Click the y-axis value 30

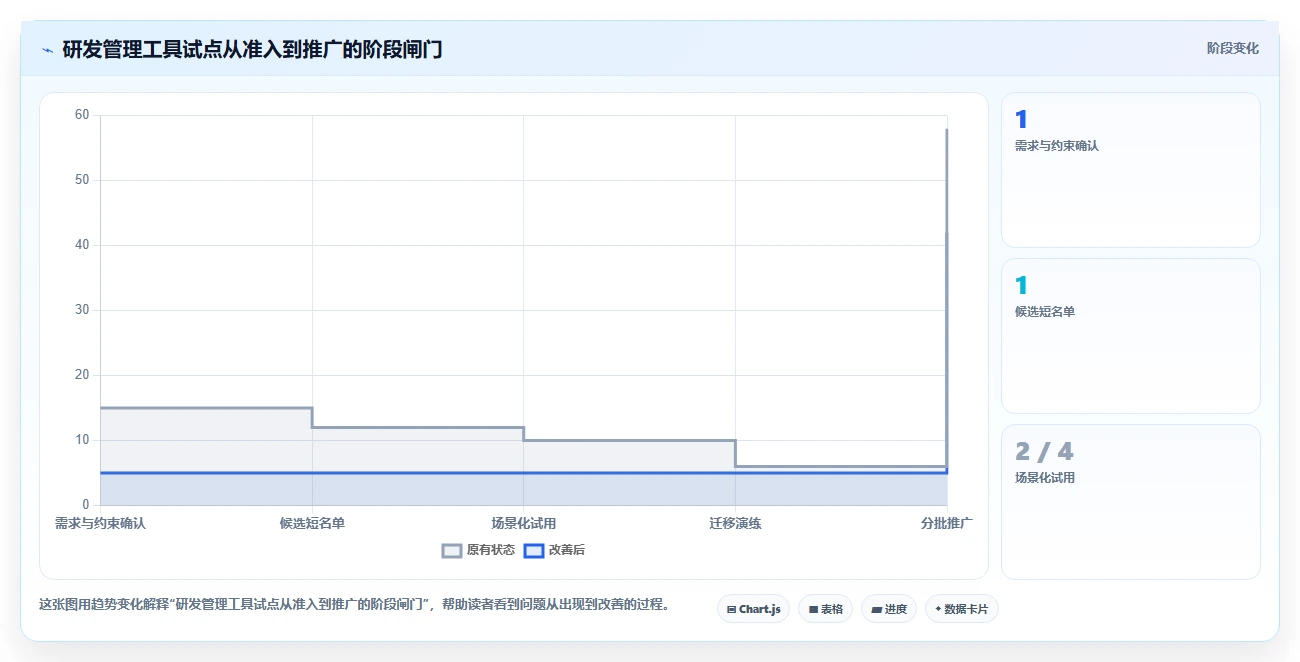[82, 310]
